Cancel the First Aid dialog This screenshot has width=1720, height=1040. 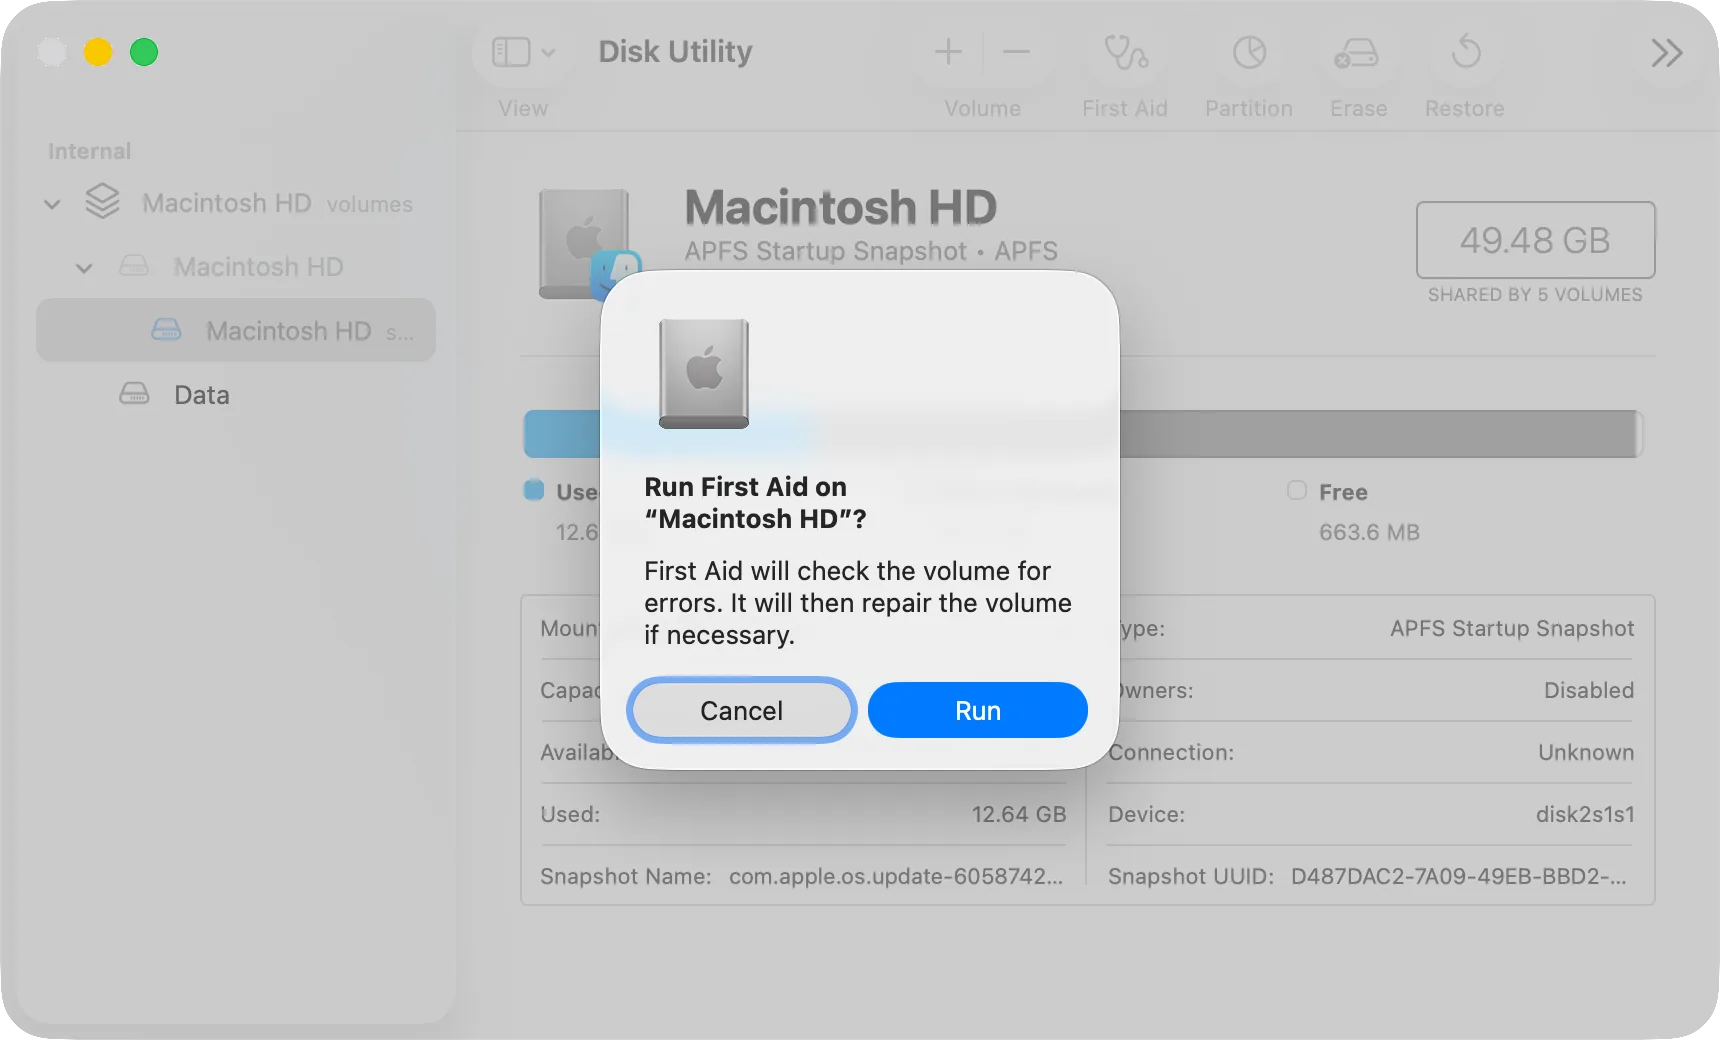pyautogui.click(x=741, y=710)
